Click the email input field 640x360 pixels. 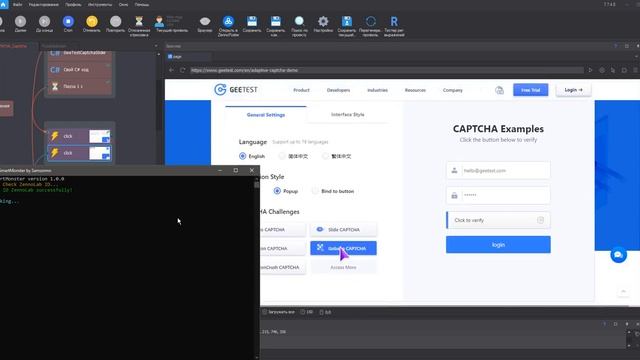point(498,171)
